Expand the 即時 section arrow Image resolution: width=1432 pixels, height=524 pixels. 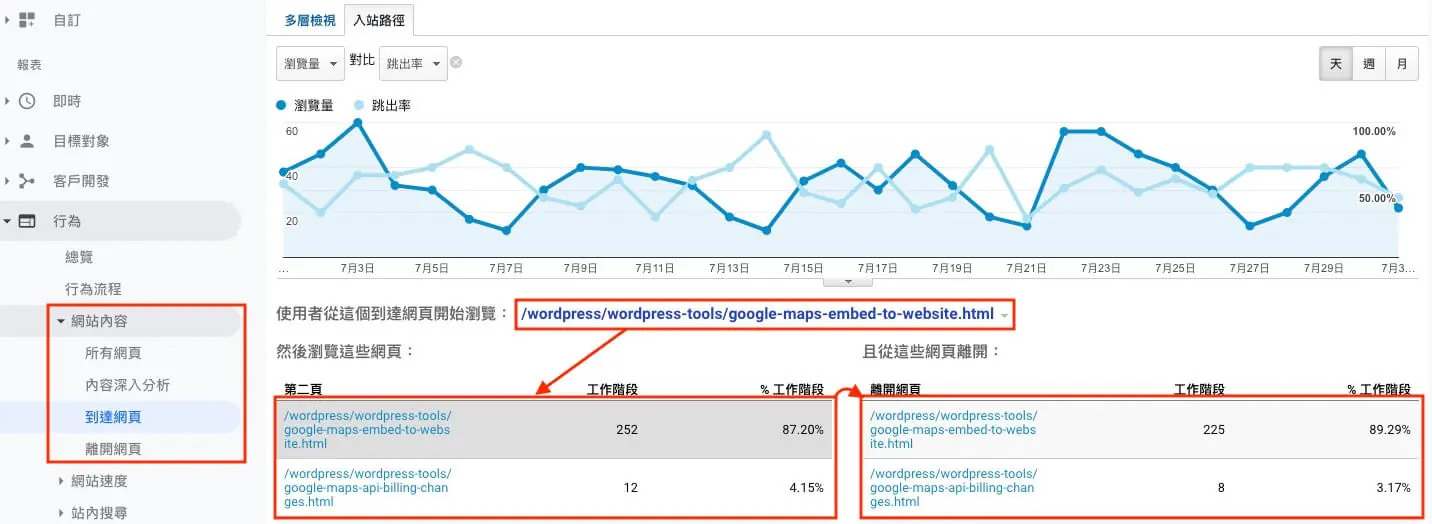pos(7,101)
